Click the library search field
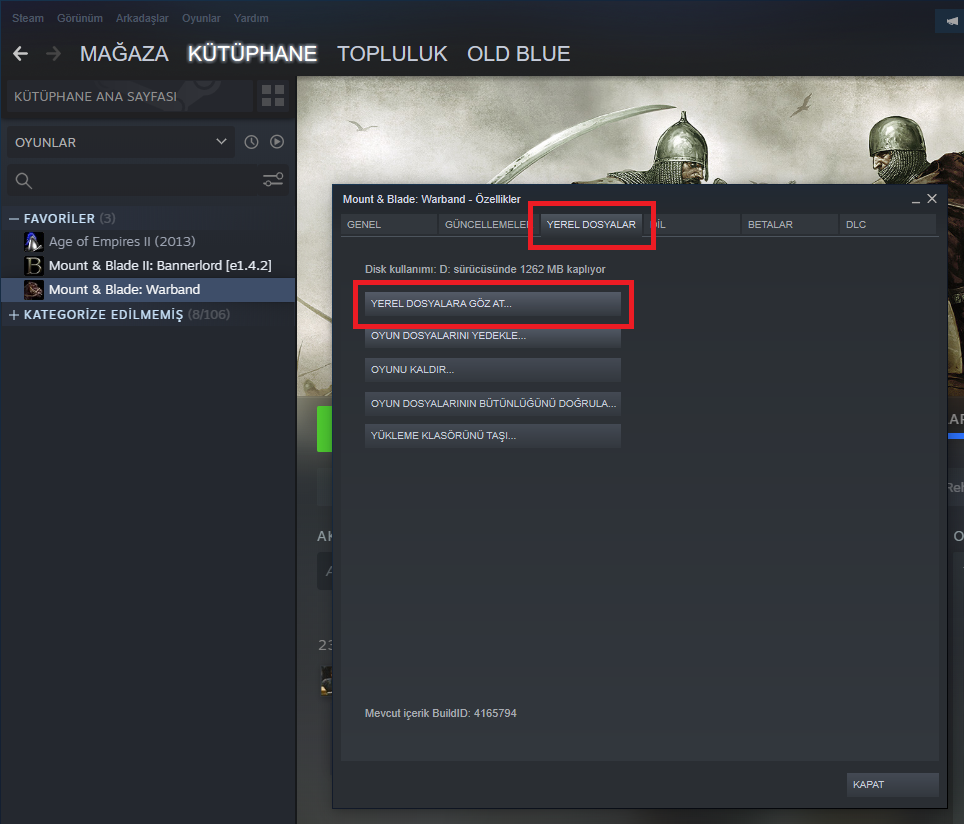 [148, 180]
